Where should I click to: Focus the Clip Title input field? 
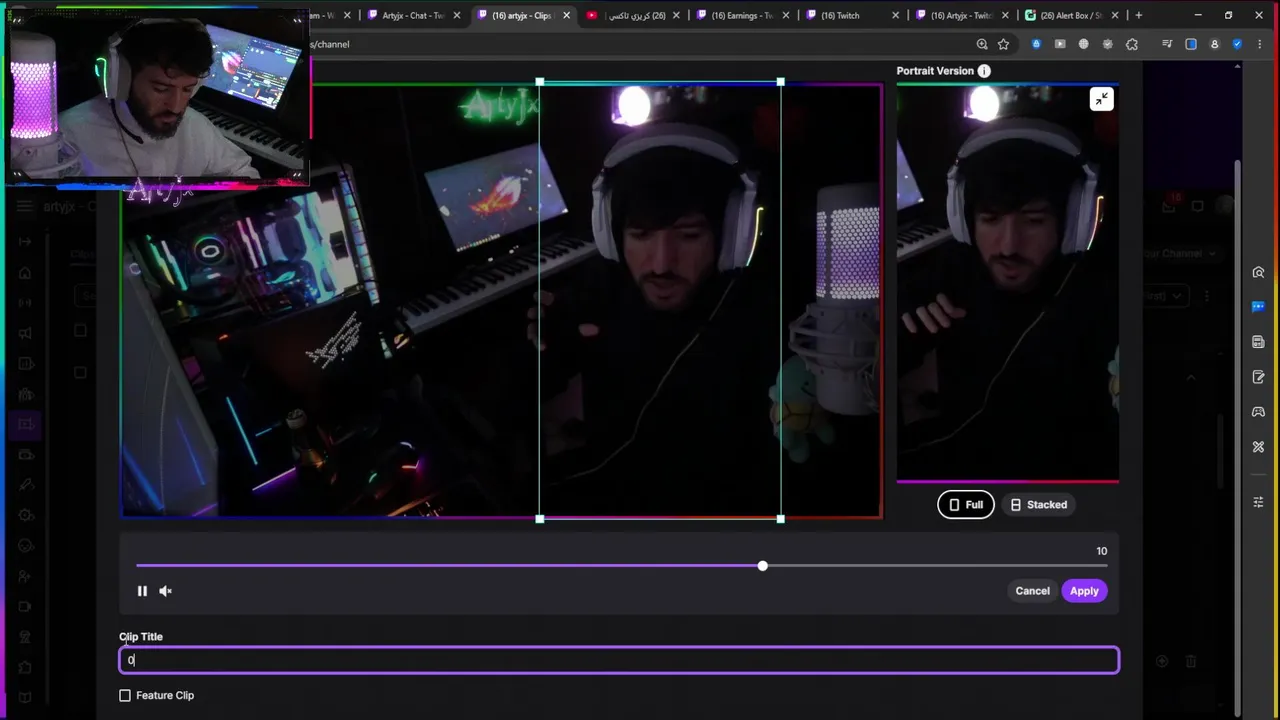tap(619, 660)
